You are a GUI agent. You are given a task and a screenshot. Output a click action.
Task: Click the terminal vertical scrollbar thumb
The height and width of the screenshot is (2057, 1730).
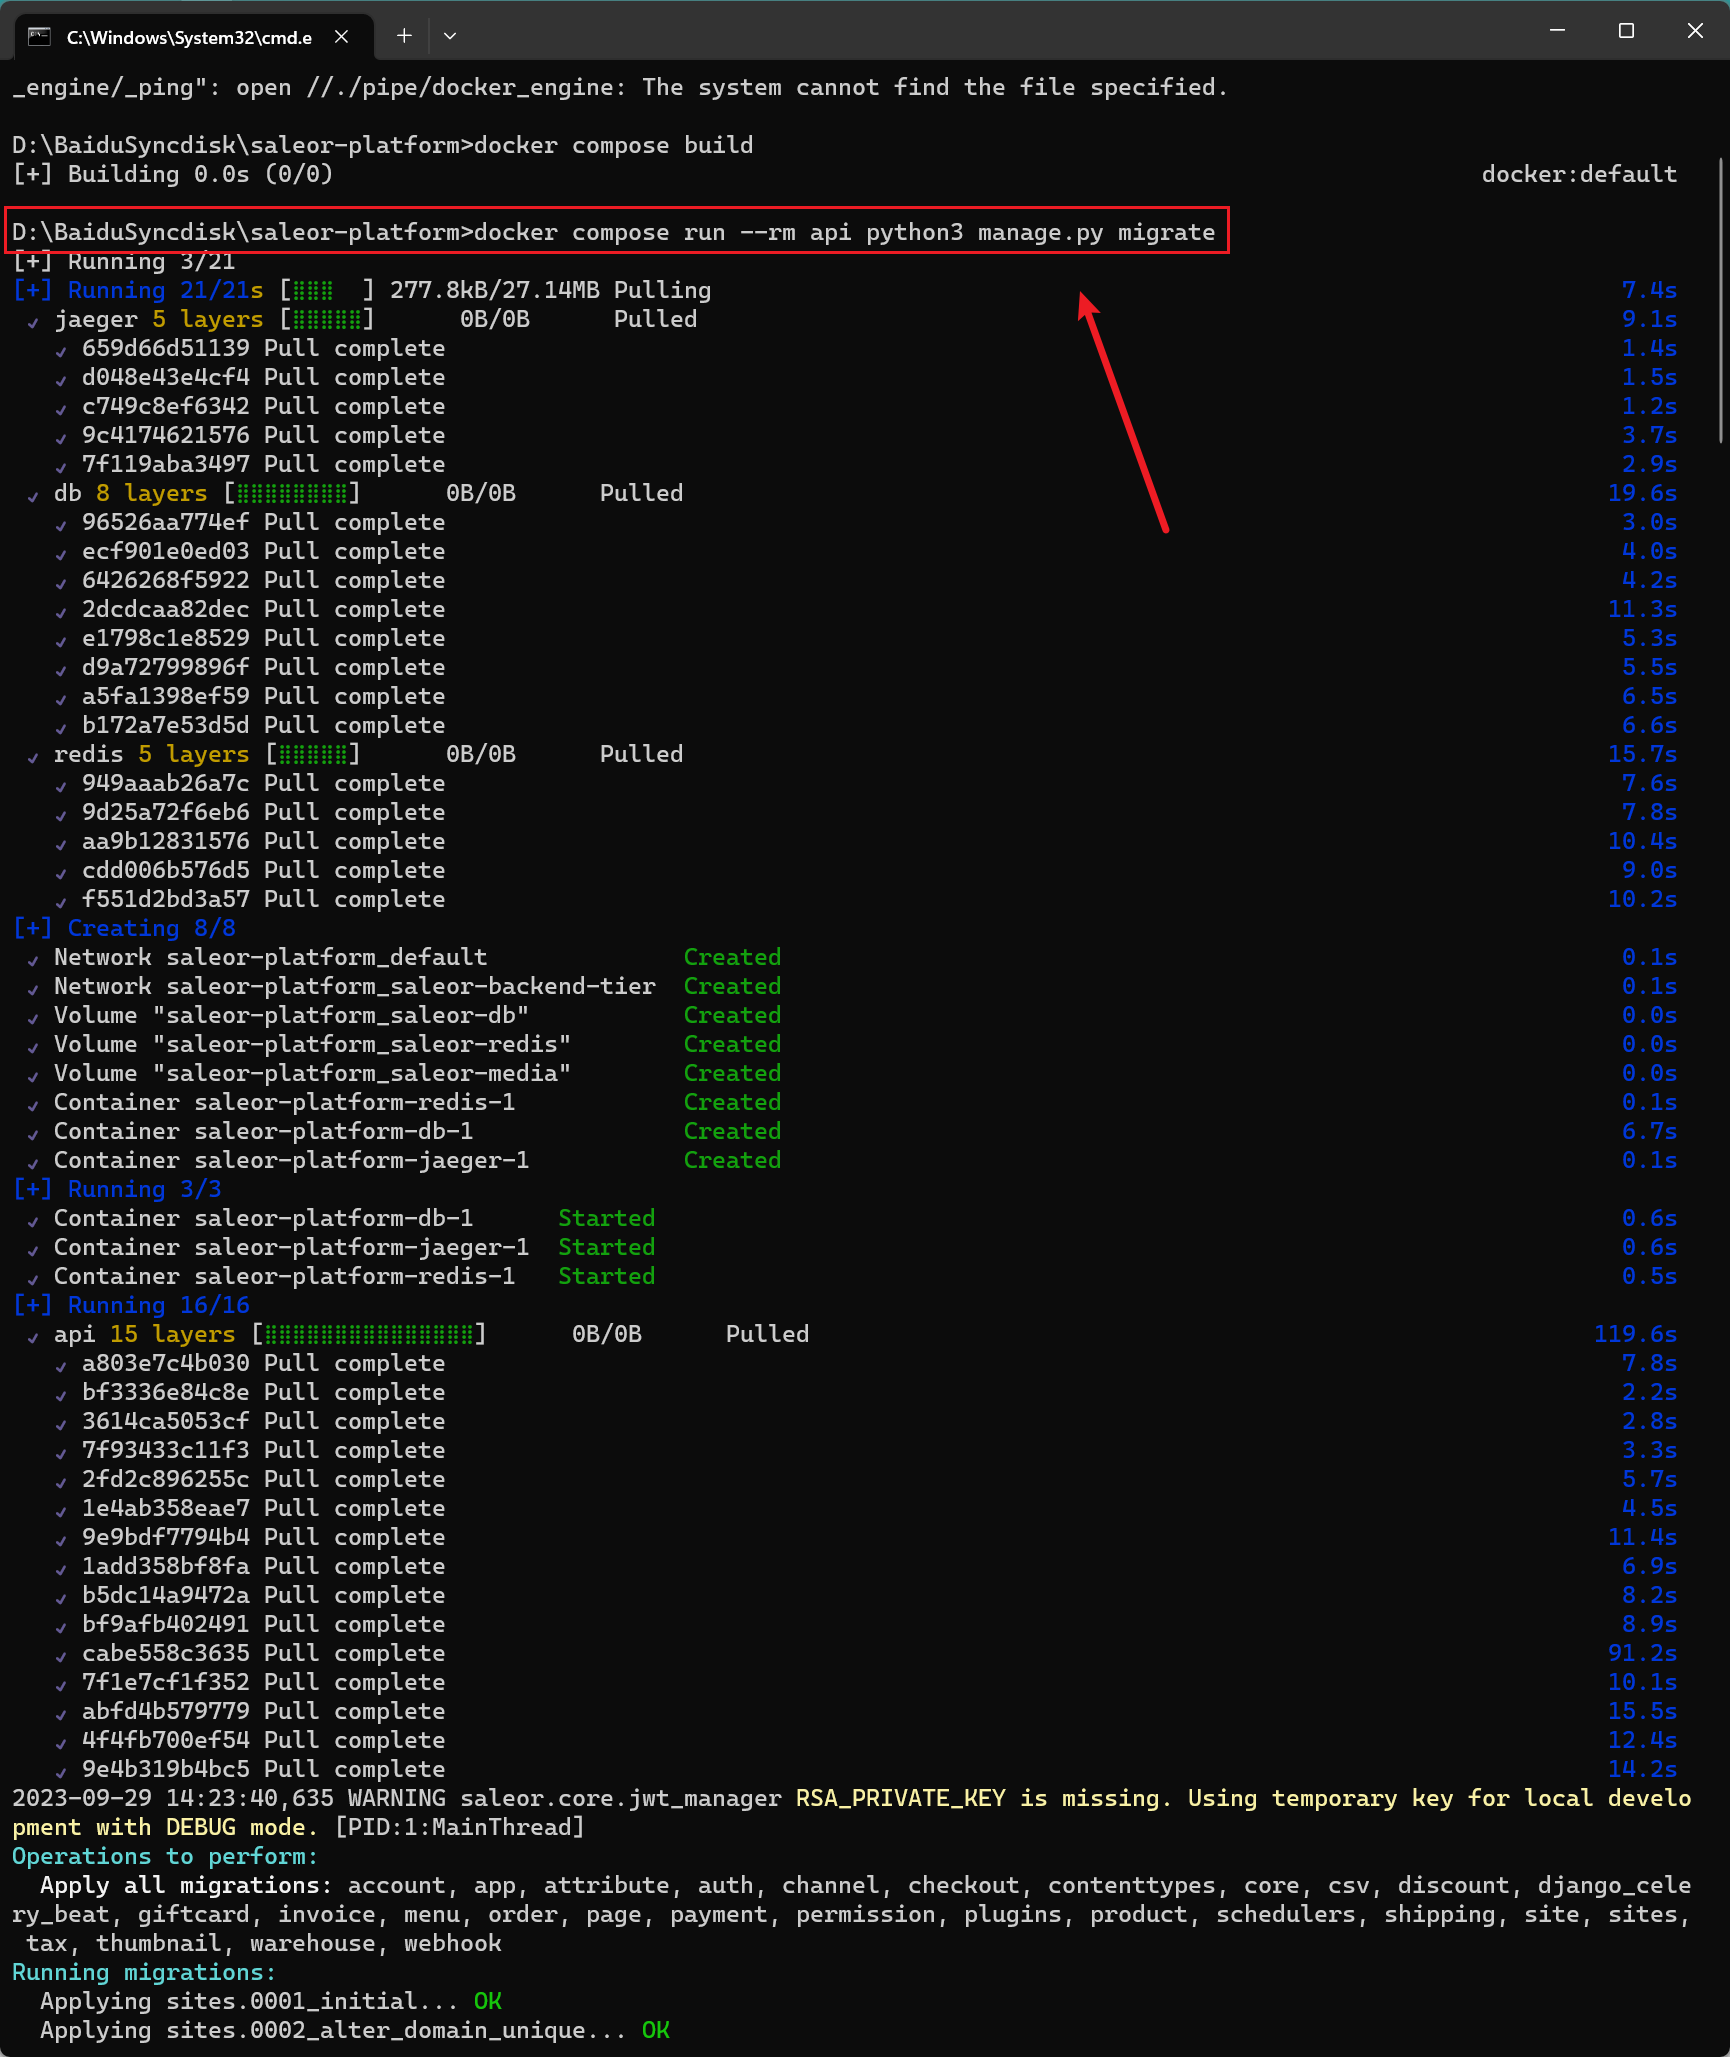(x=1721, y=300)
